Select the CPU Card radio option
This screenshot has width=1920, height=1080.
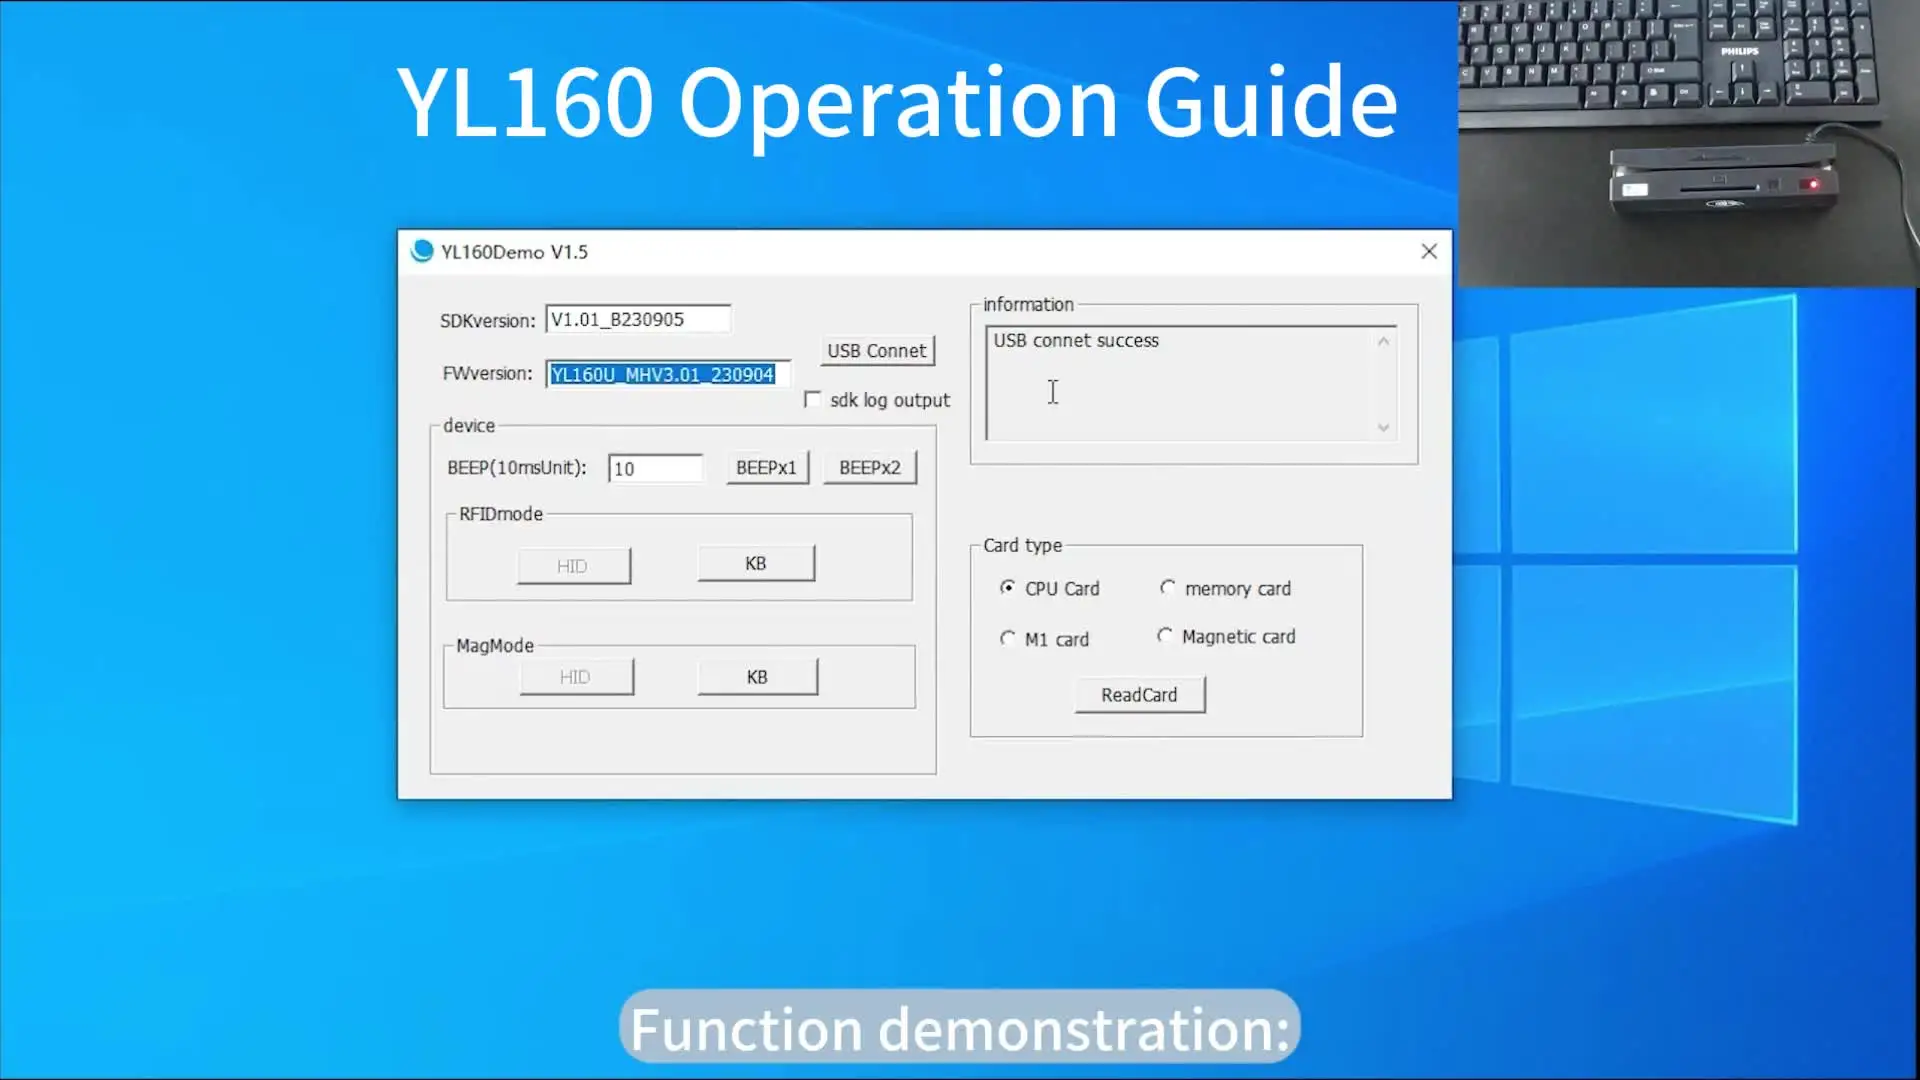[1008, 588]
